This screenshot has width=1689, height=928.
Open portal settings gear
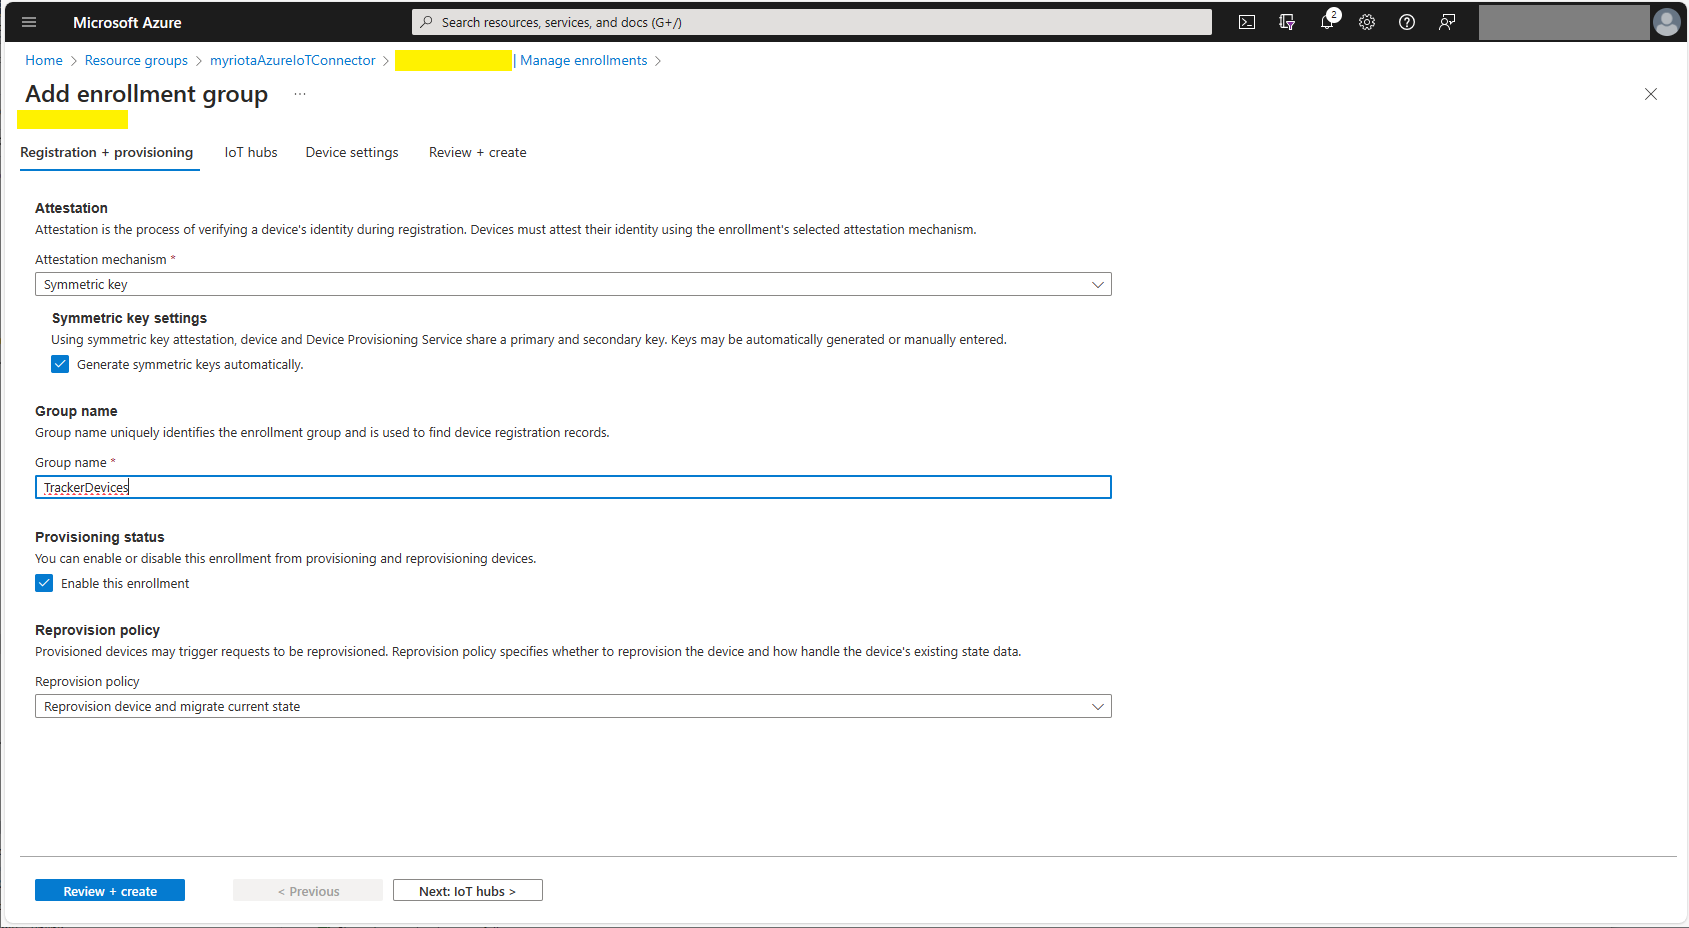[x=1367, y=22]
